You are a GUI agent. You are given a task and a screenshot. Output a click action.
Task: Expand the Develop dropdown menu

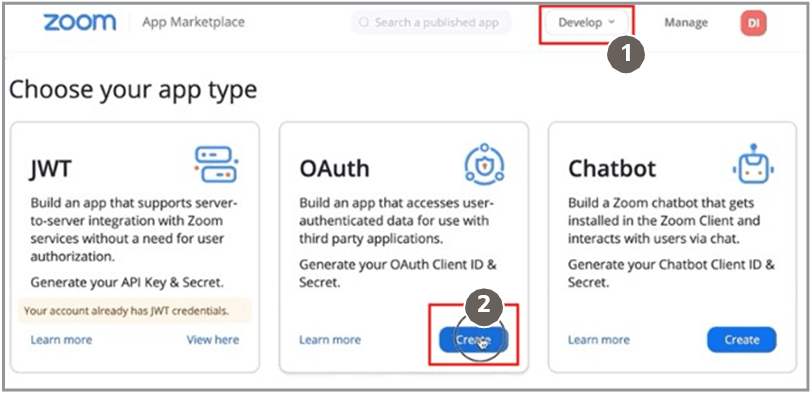pyautogui.click(x=587, y=23)
